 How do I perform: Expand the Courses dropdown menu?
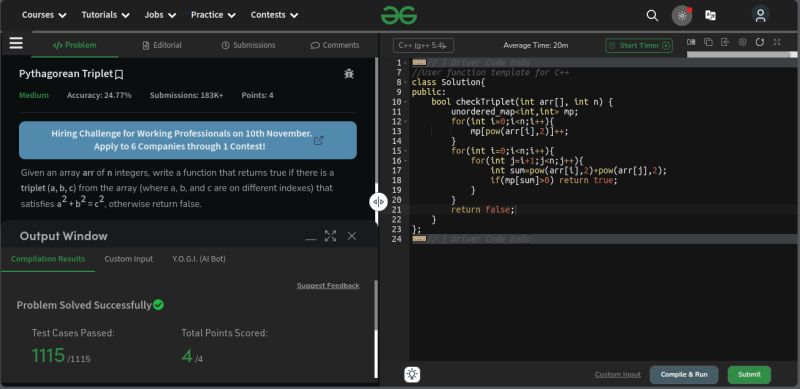(44, 15)
